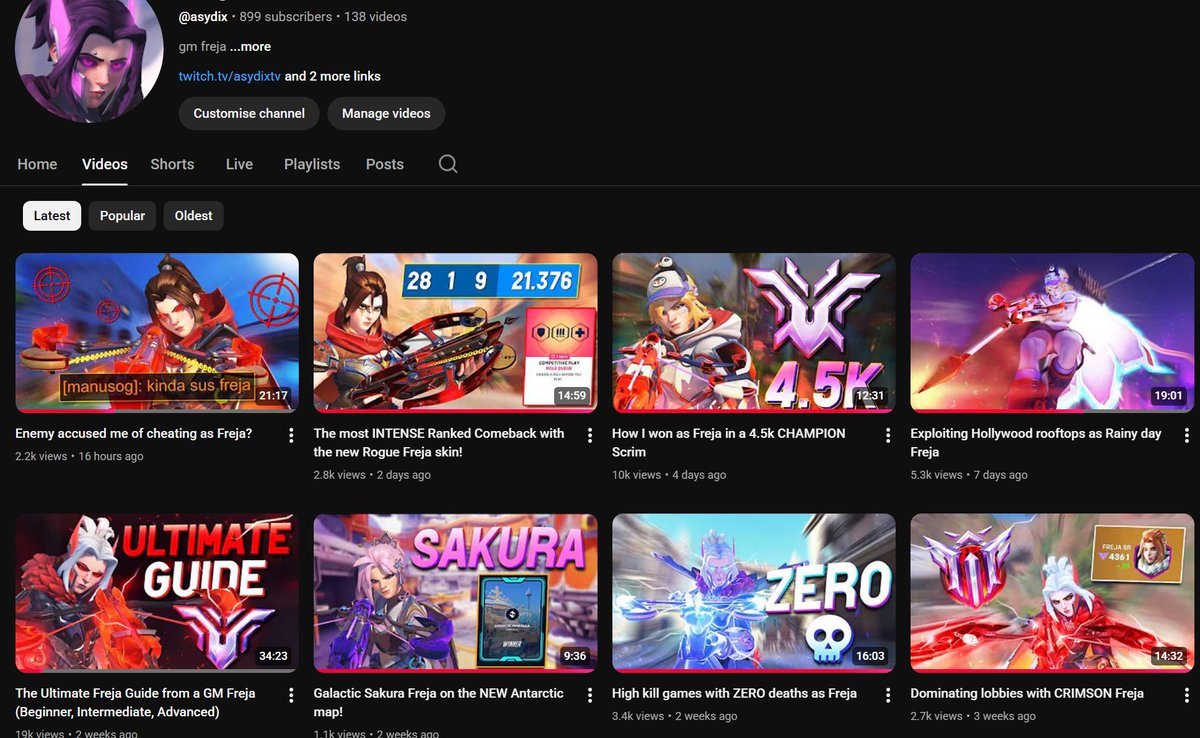Open the Shorts tab

[x=172, y=164]
